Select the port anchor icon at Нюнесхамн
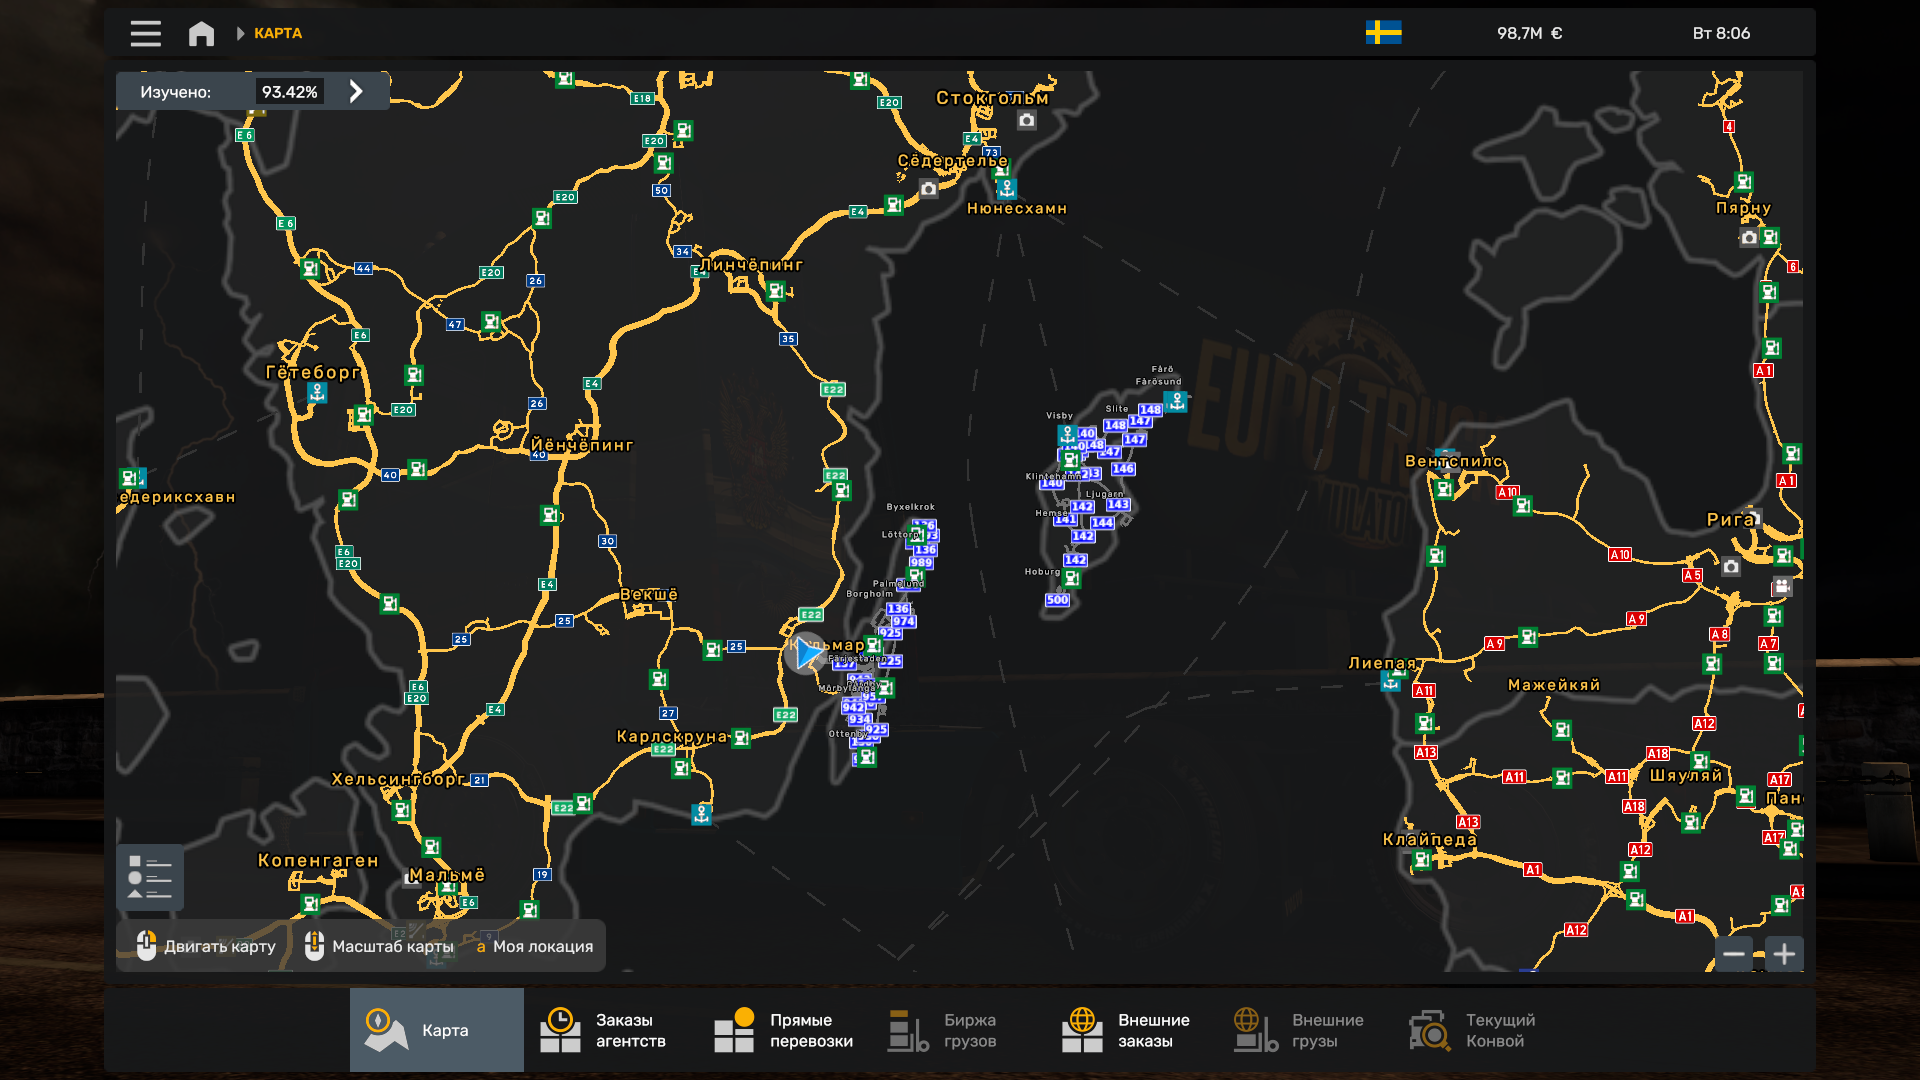 click(x=1007, y=188)
